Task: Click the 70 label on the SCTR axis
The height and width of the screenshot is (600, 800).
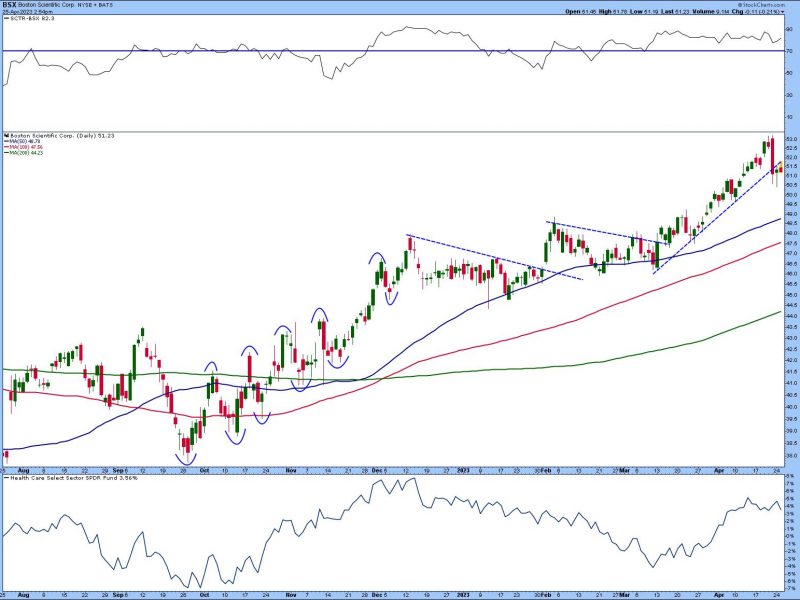Action: (789, 51)
